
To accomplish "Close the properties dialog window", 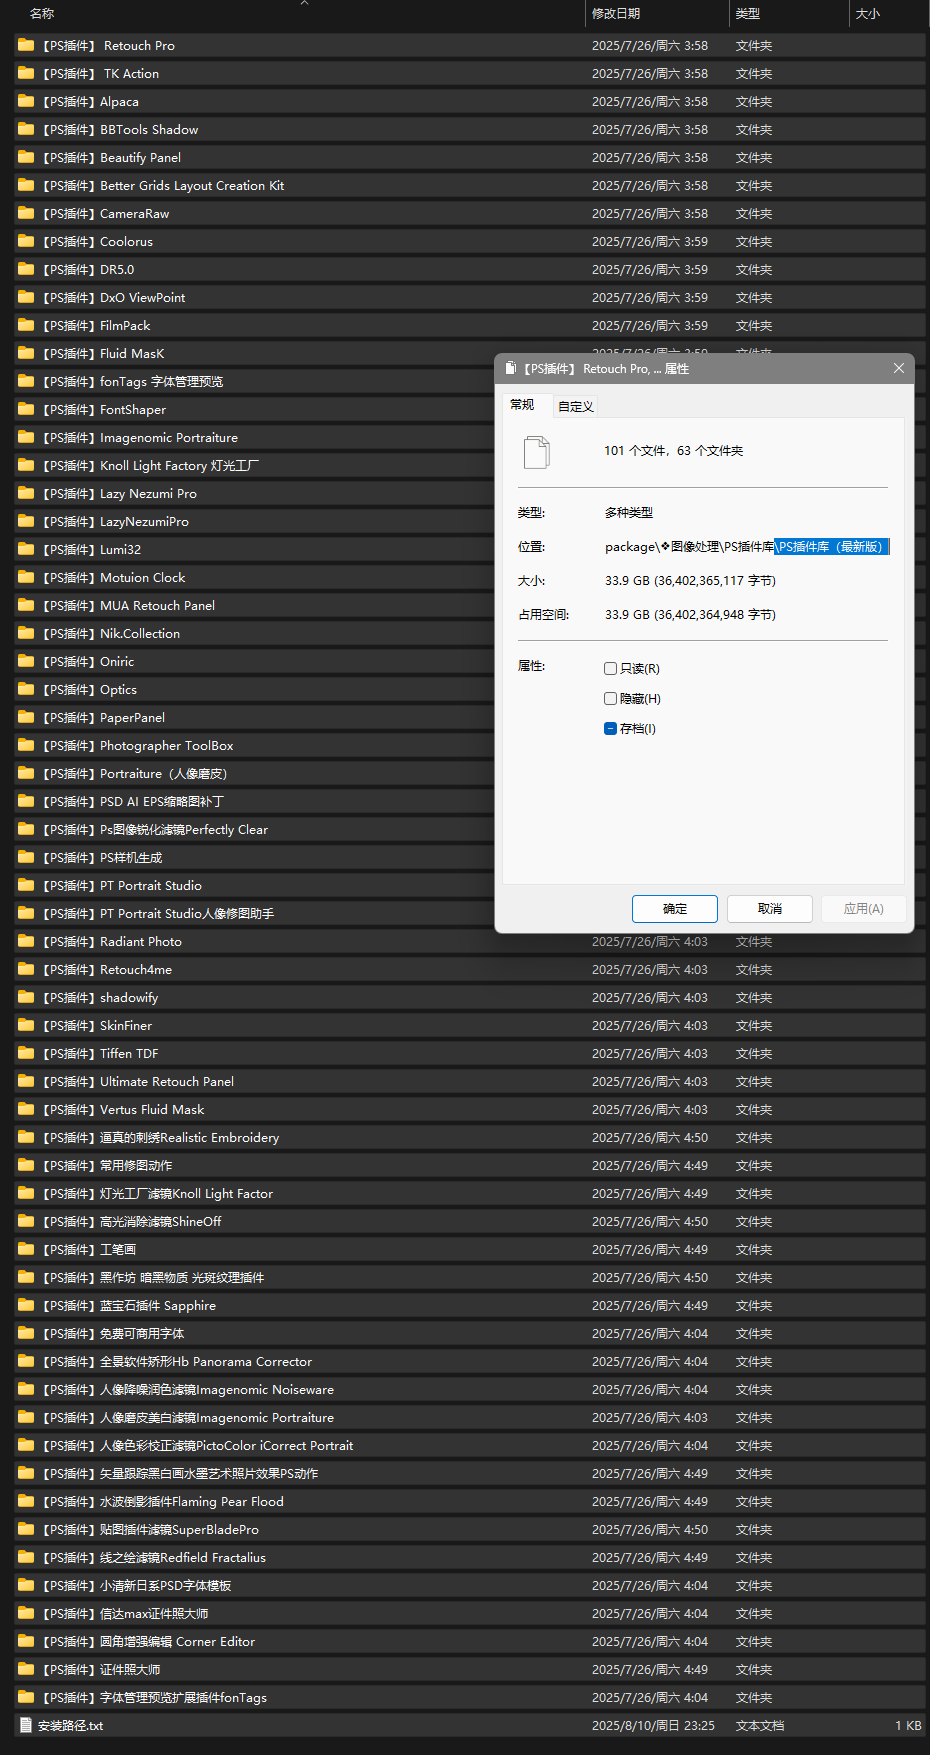I will tap(898, 369).
